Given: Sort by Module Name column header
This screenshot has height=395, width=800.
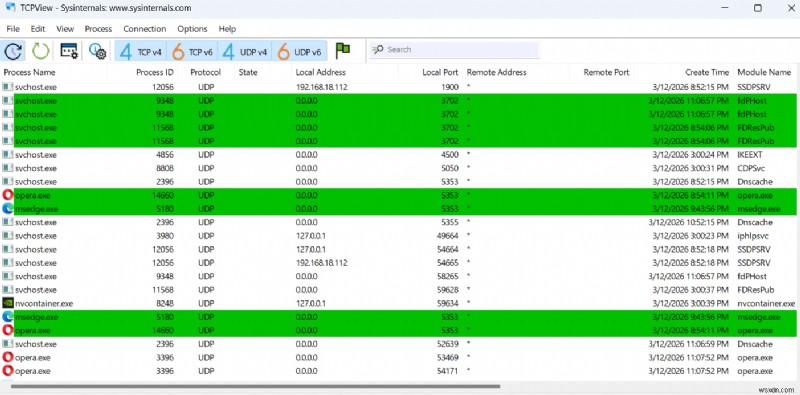Looking at the screenshot, I should [764, 72].
